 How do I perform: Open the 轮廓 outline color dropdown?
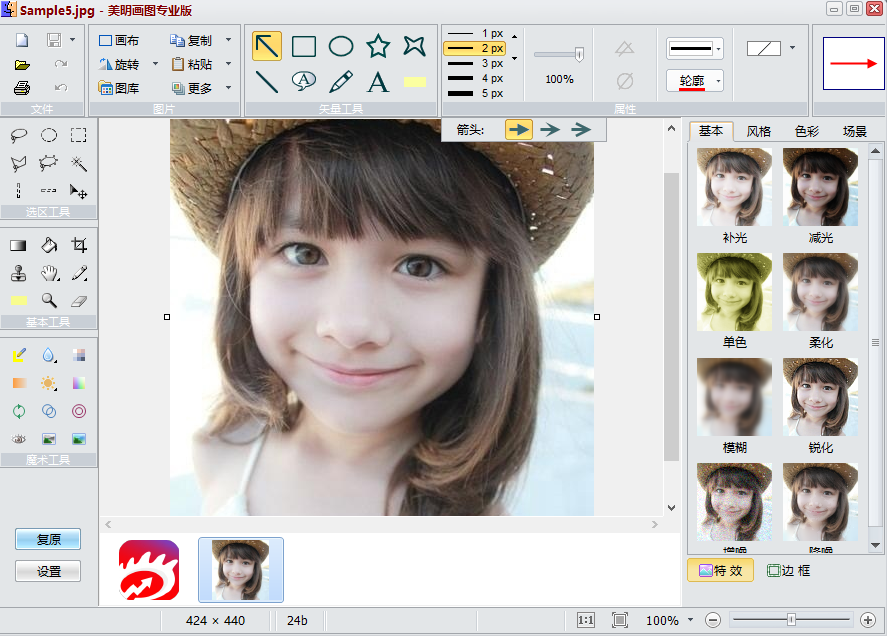pyautogui.click(x=718, y=81)
